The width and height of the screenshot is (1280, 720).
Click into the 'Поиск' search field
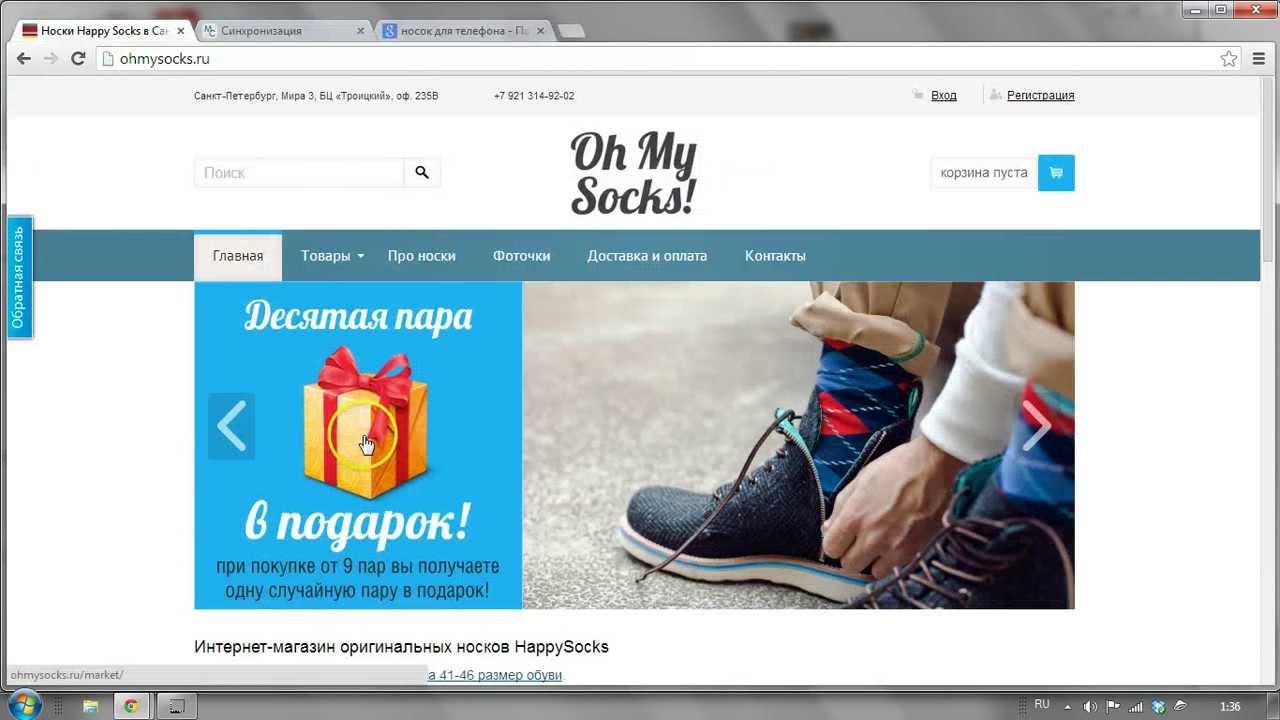tap(299, 173)
